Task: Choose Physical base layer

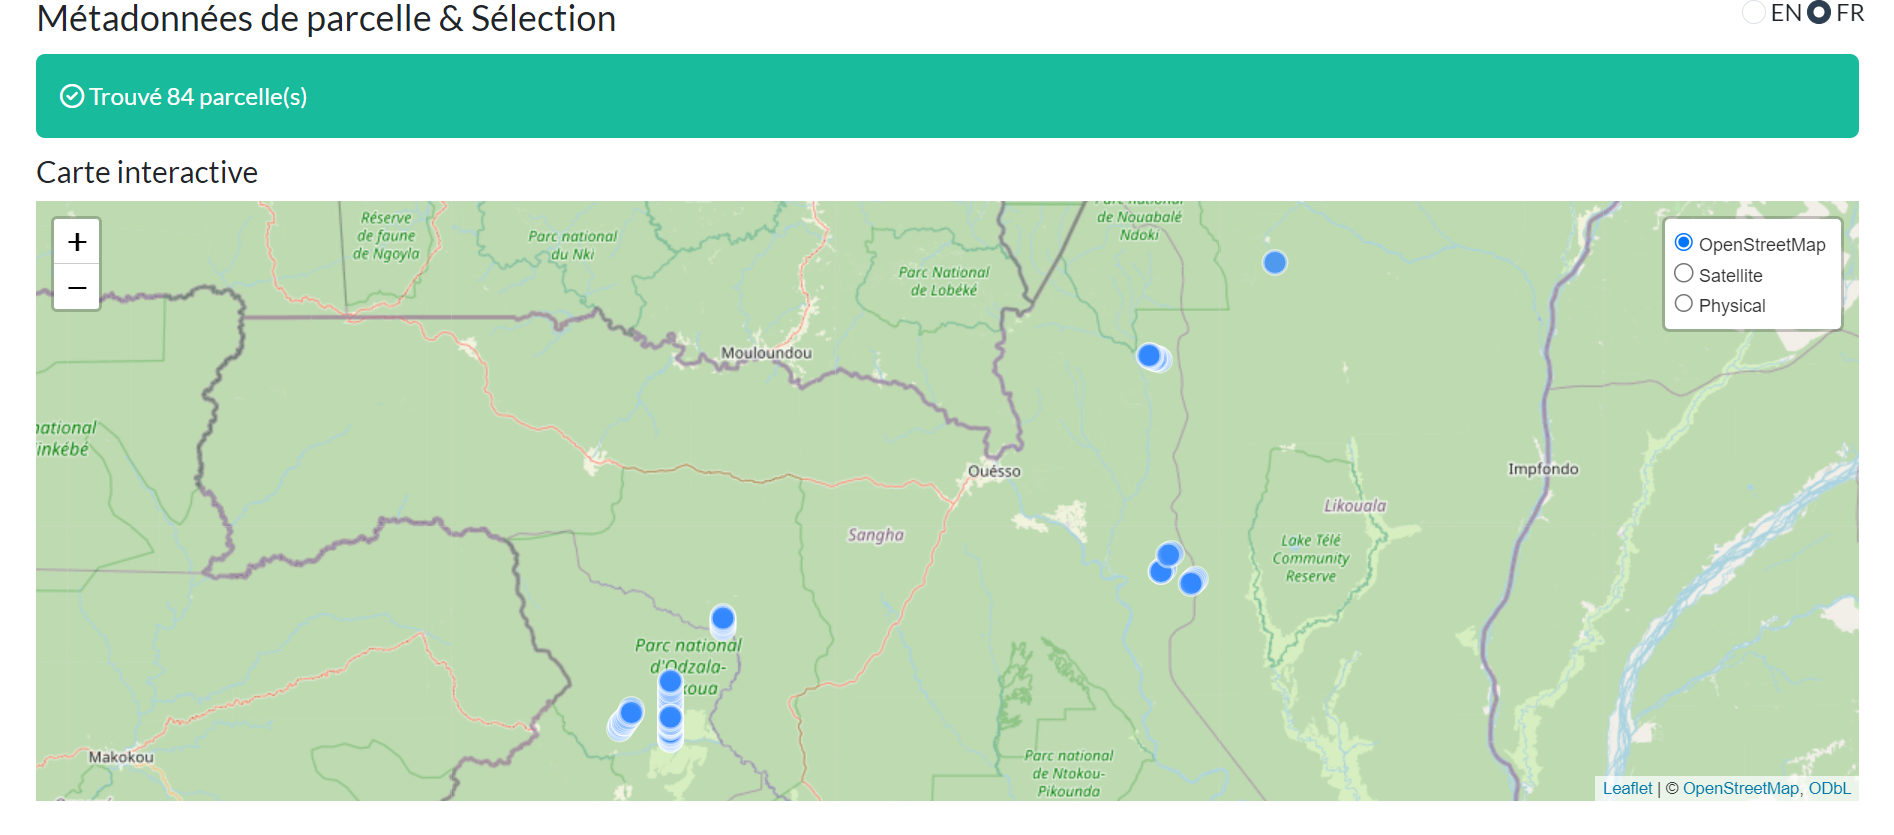Action: (1684, 304)
